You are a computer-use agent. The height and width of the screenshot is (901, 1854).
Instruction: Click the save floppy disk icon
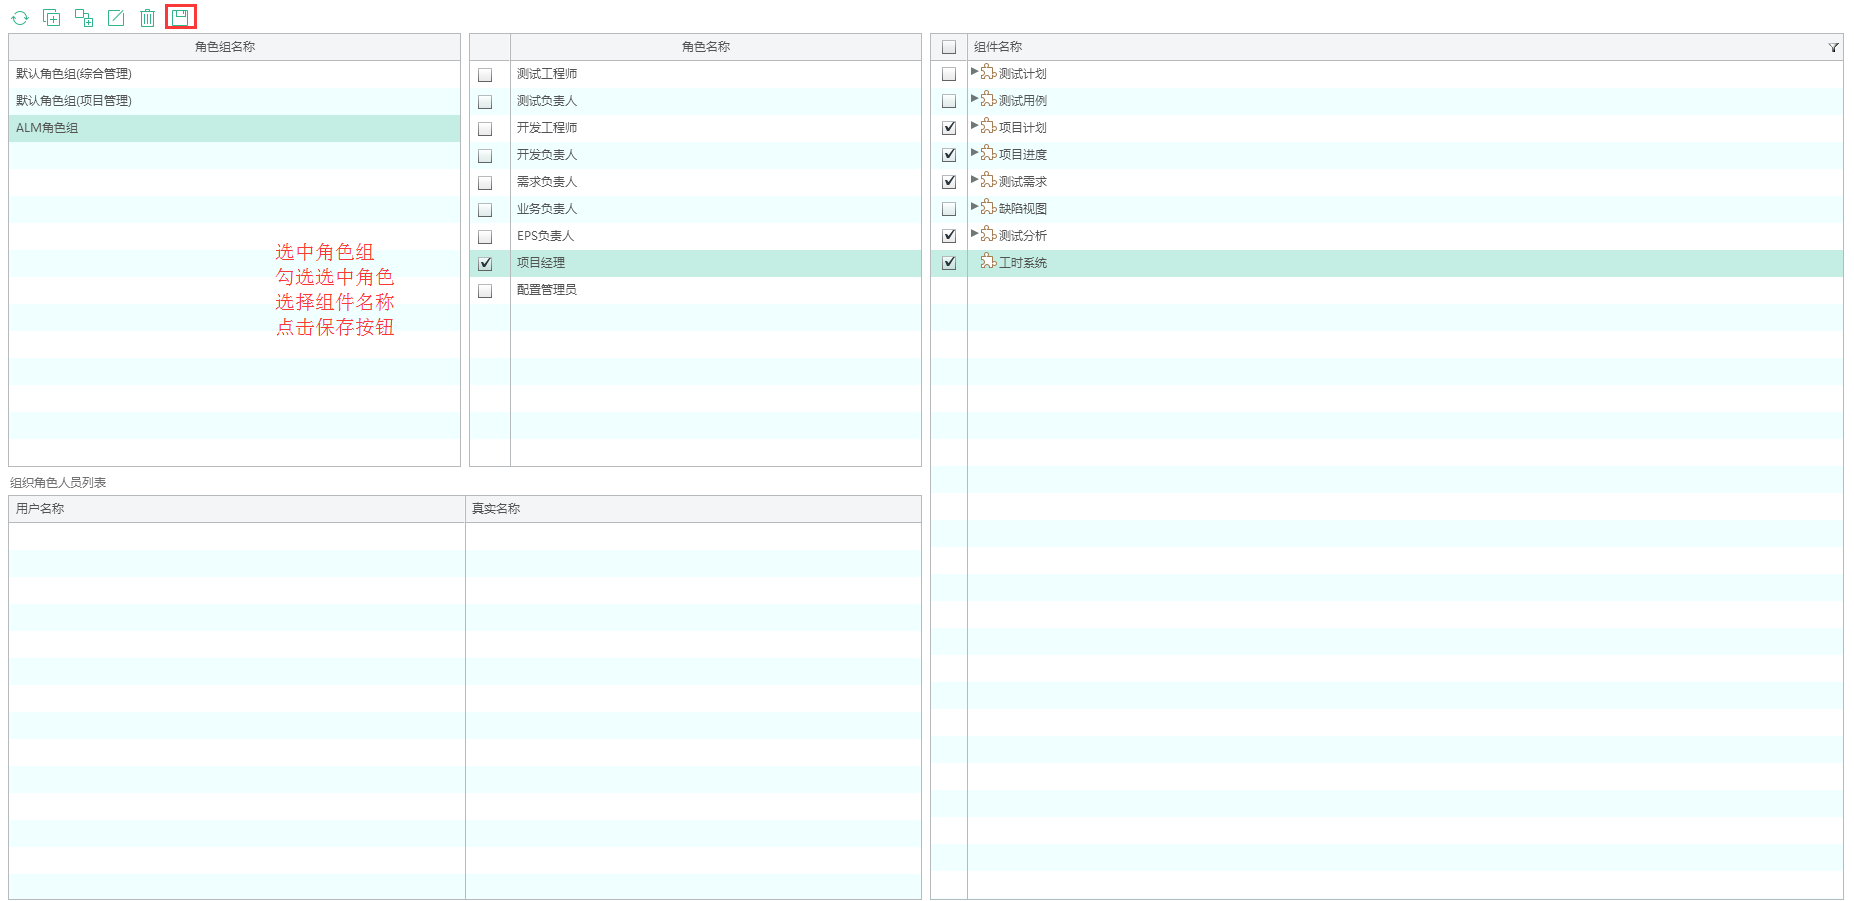click(180, 17)
